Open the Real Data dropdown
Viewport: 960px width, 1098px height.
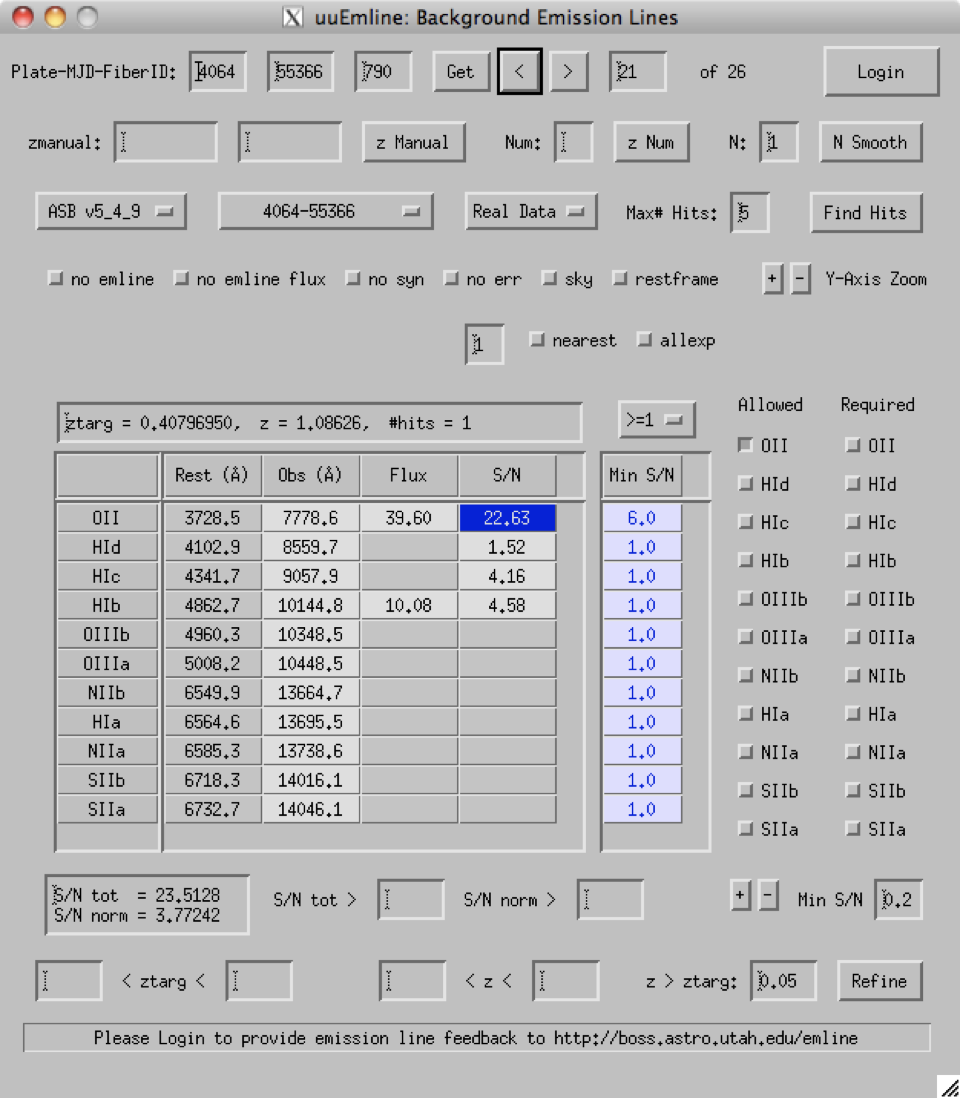pyautogui.click(x=530, y=211)
